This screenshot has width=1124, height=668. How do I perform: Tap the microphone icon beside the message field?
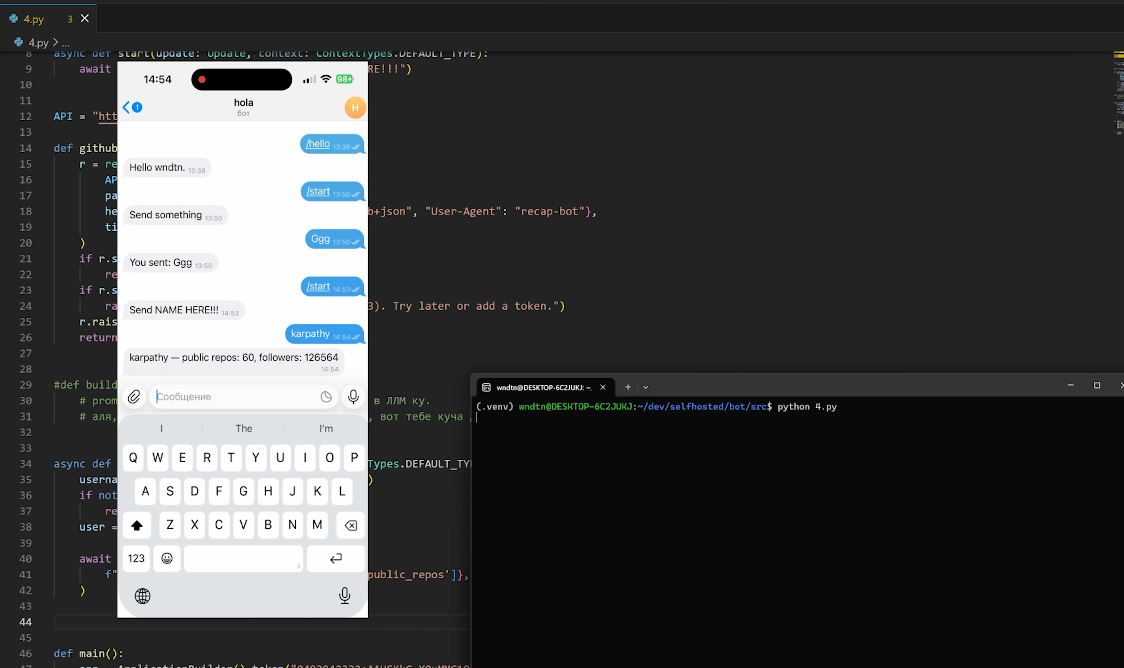pyautogui.click(x=352, y=396)
